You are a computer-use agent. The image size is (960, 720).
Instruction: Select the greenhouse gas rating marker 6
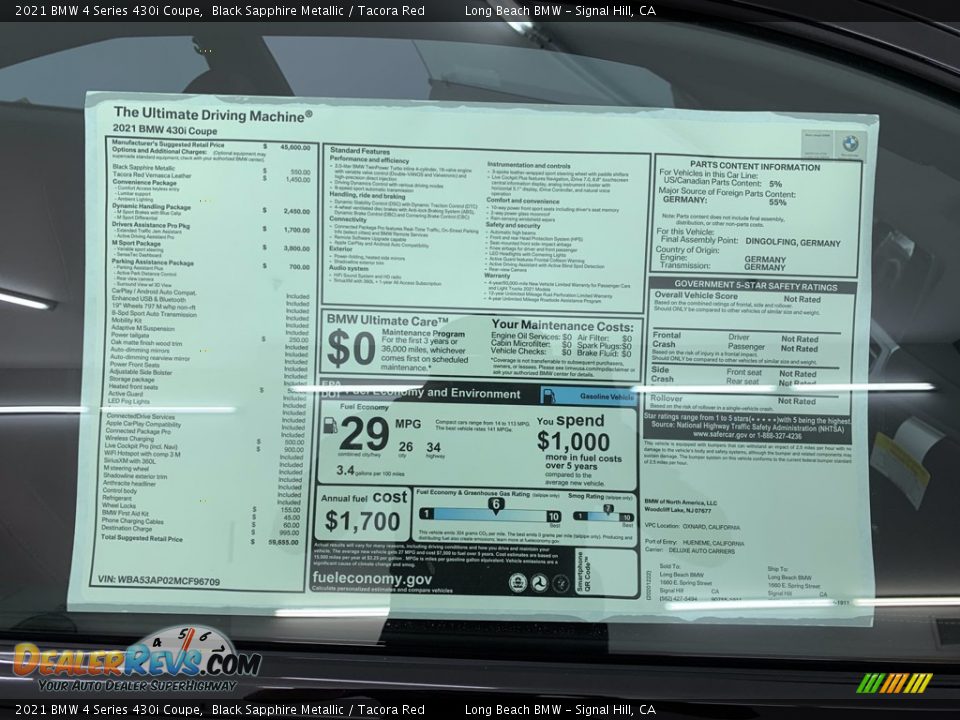496,505
